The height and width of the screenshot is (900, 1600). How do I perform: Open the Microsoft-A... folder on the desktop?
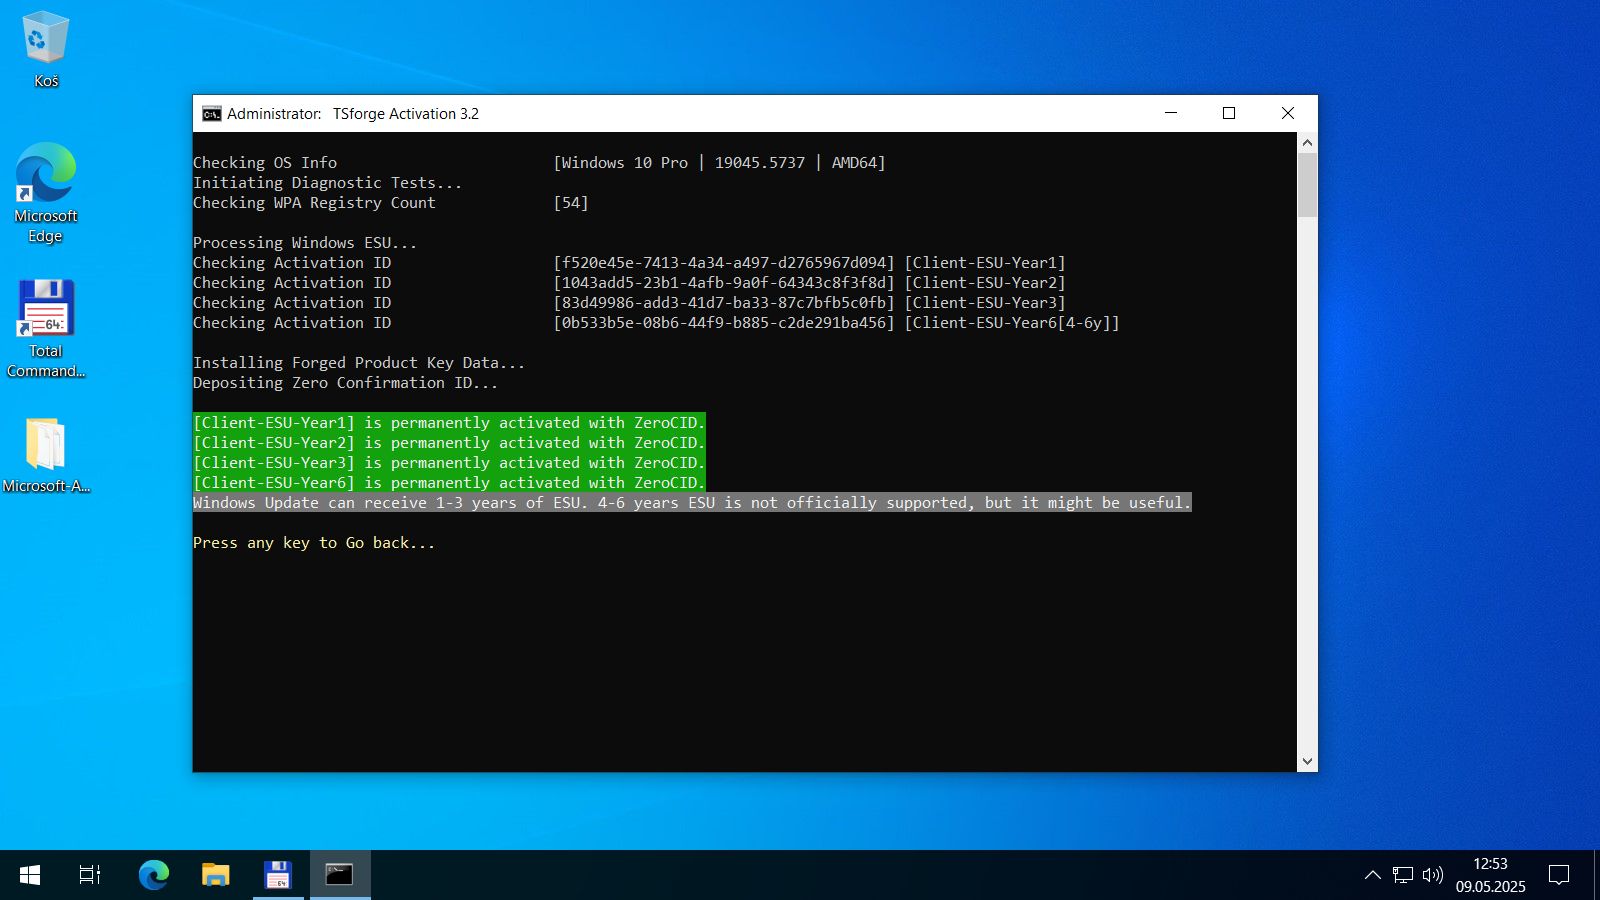(x=46, y=456)
